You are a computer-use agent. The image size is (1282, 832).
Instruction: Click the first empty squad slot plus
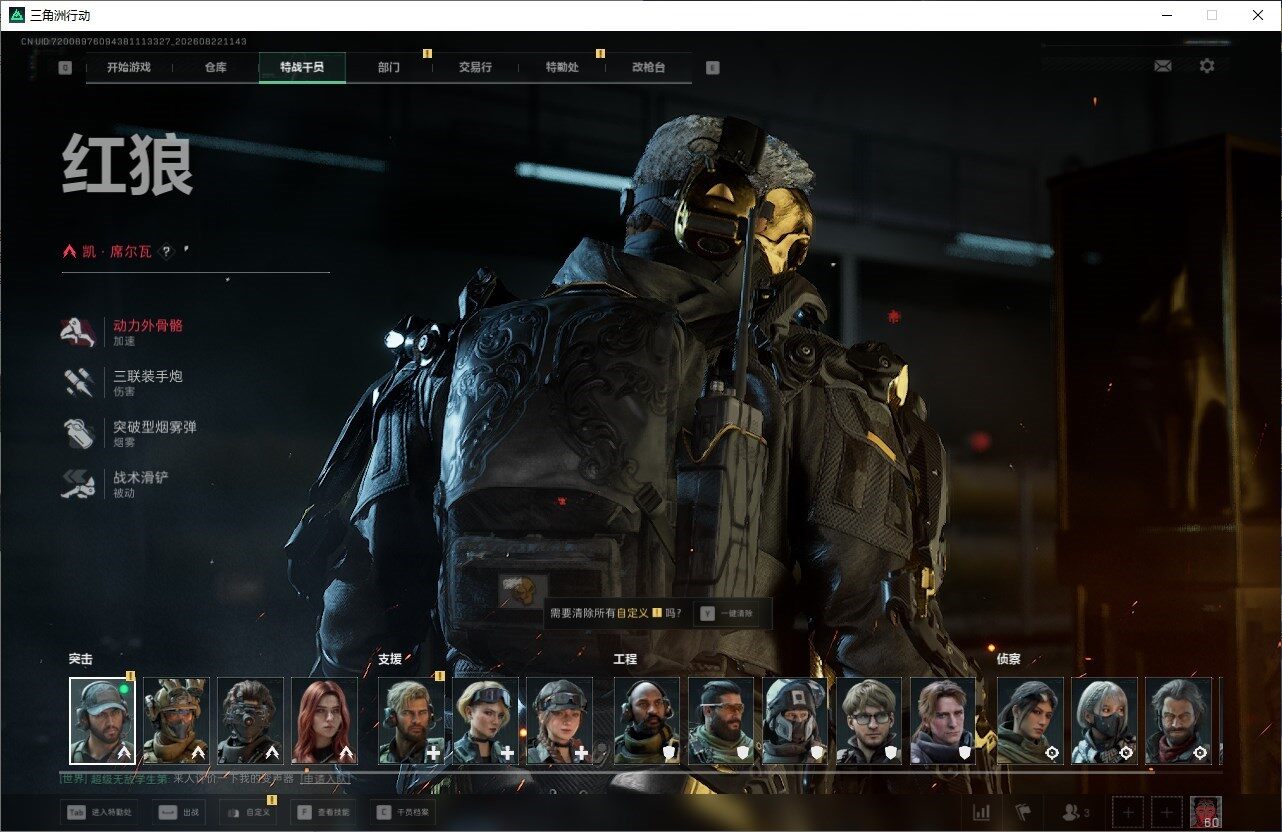(x=1129, y=812)
